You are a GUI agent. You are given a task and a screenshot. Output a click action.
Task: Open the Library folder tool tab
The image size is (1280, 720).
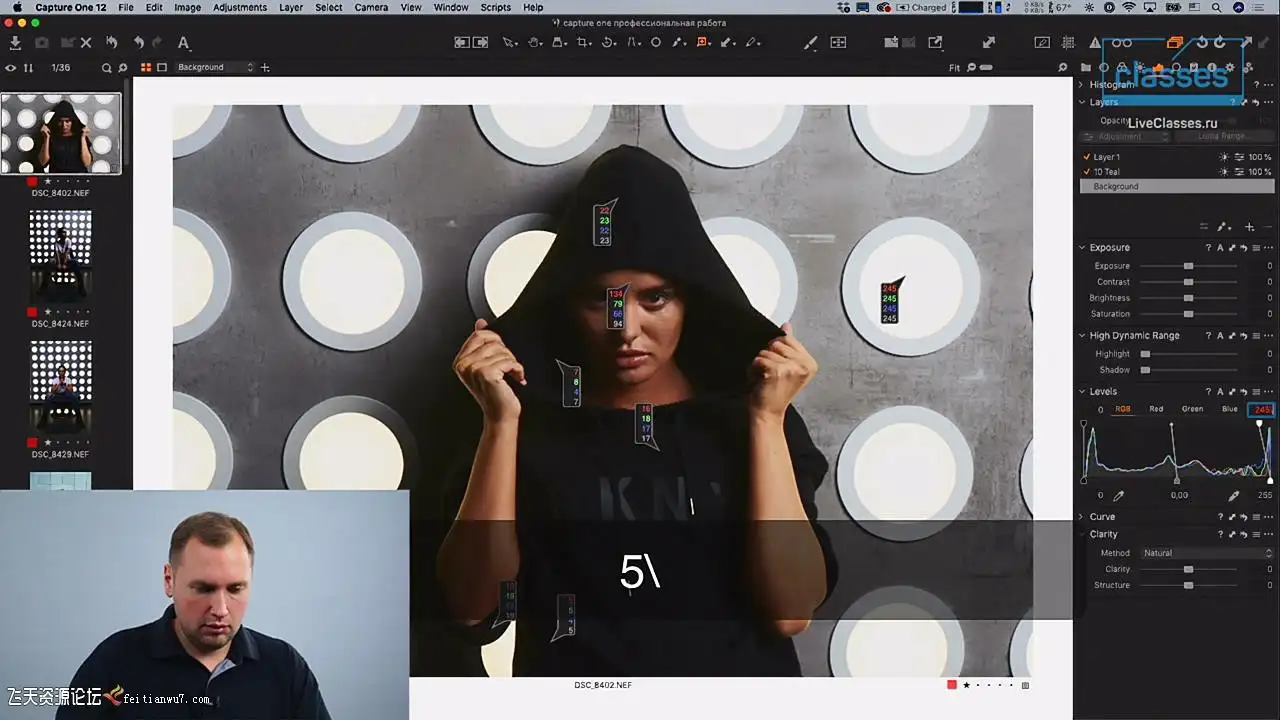coord(1086,68)
